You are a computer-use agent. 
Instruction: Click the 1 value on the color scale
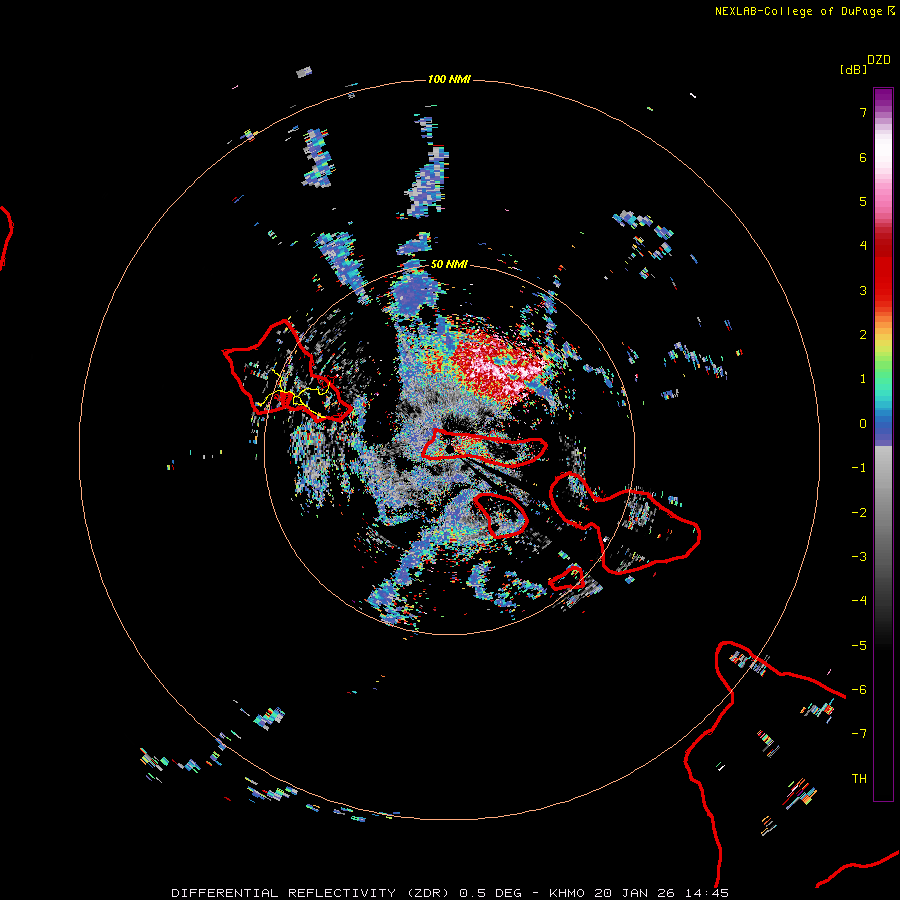(863, 379)
